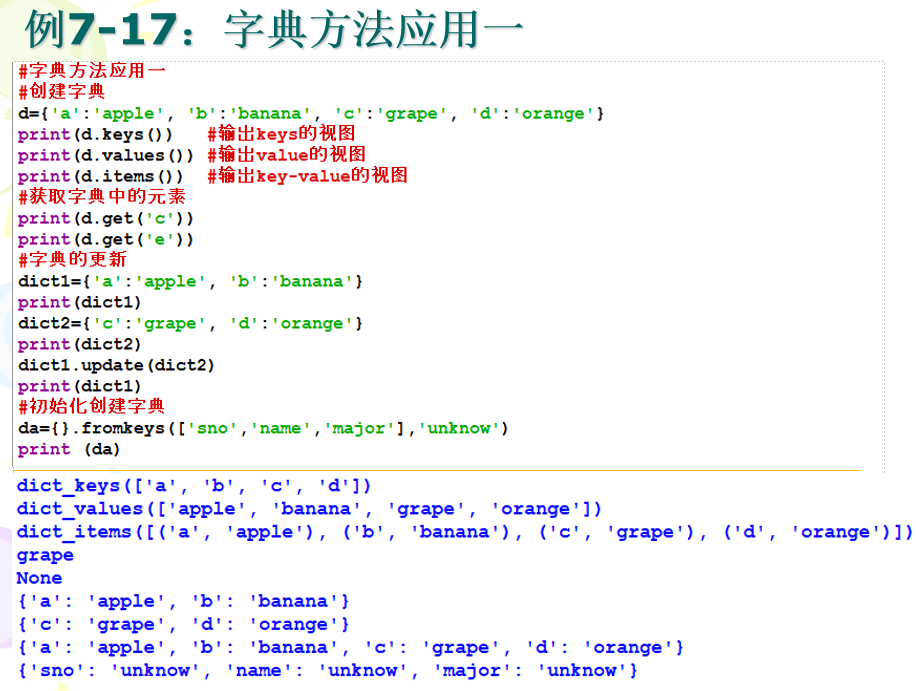Image resolution: width=916 pixels, height=691 pixels.
Task: Click the None output line
Action: click(x=38, y=578)
